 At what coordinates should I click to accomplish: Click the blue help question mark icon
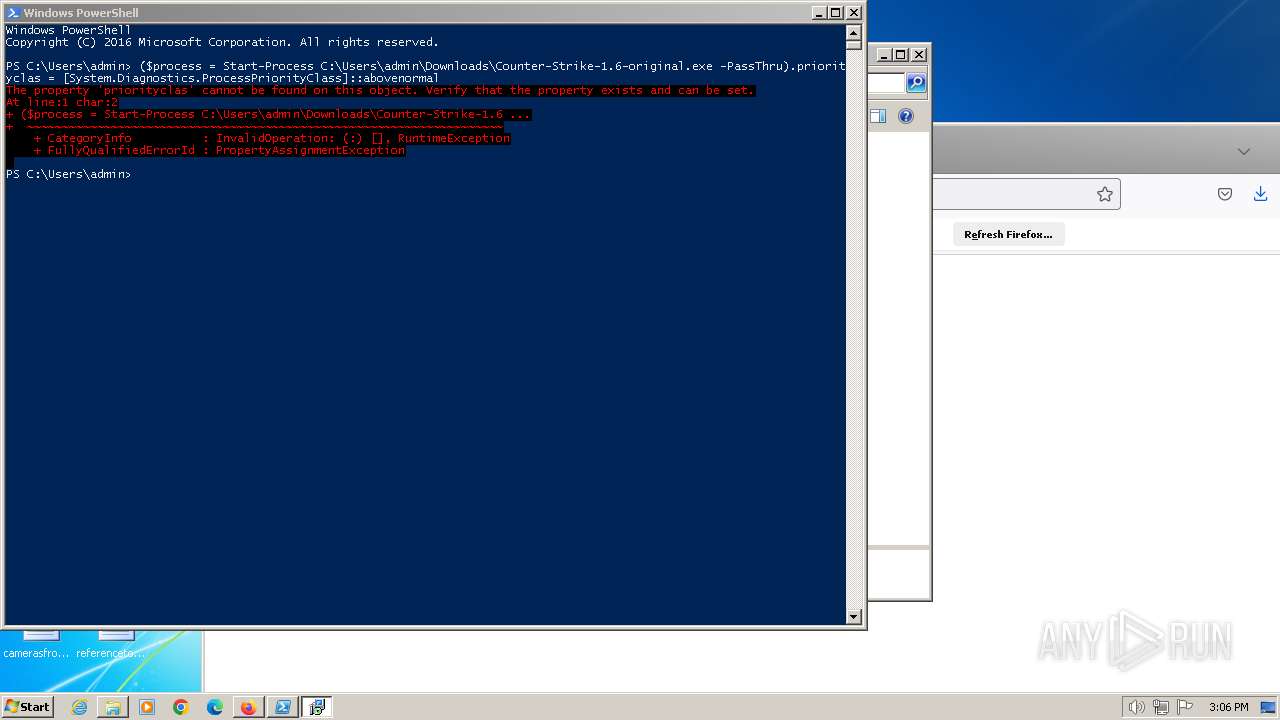[906, 116]
